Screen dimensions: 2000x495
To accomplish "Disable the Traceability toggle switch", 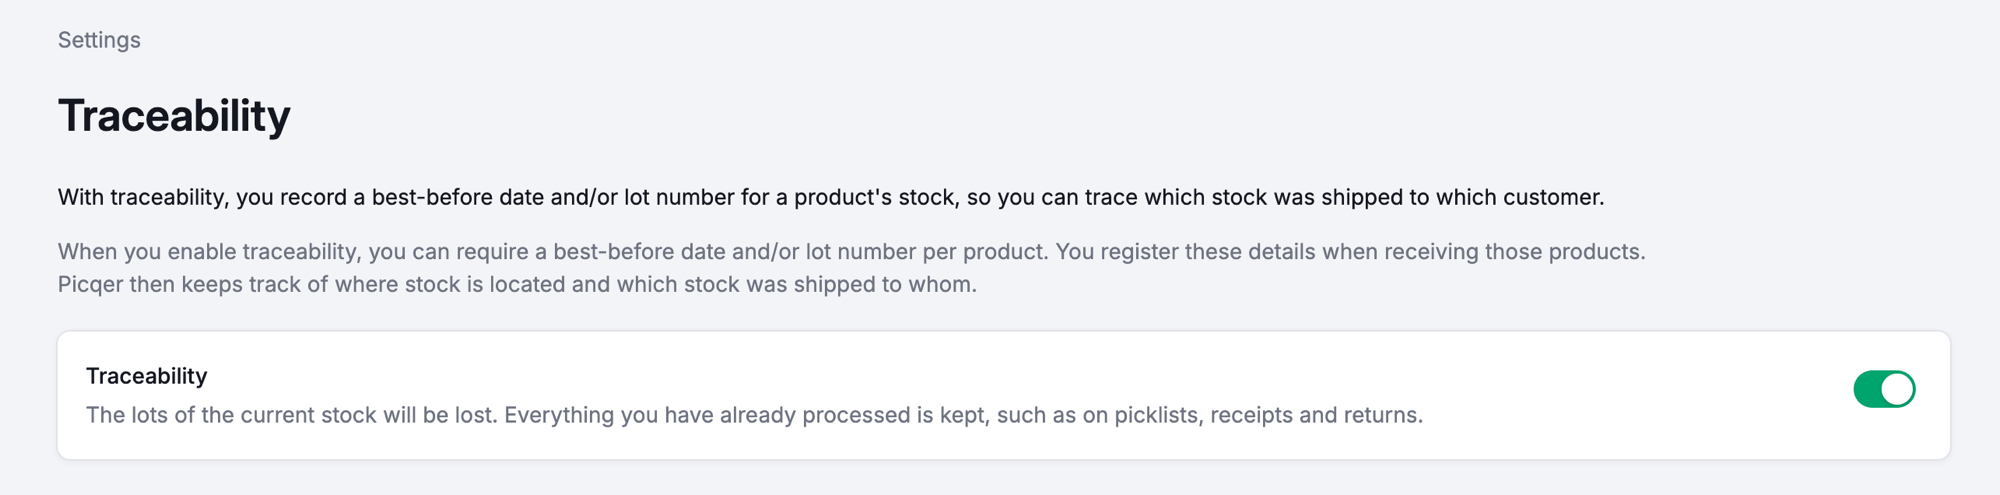I will (x=1884, y=389).
